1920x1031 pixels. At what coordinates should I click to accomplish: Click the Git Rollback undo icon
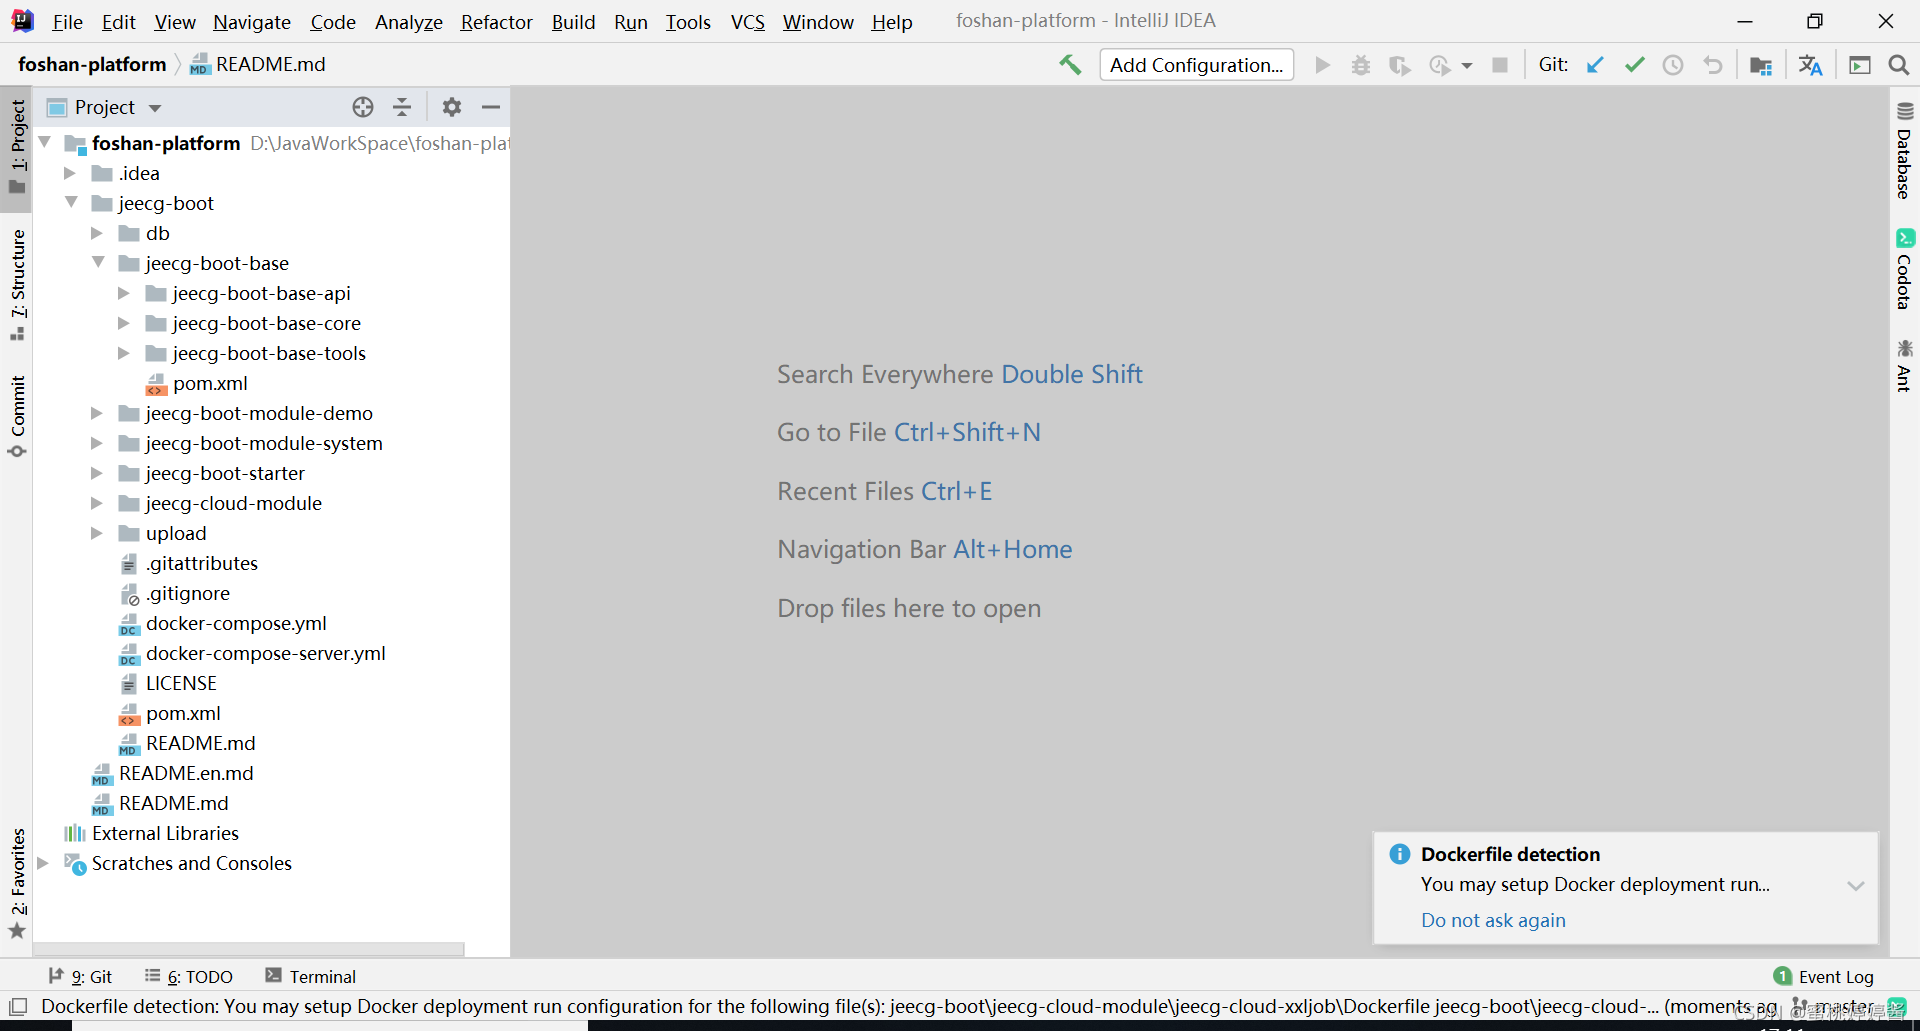point(1713,65)
